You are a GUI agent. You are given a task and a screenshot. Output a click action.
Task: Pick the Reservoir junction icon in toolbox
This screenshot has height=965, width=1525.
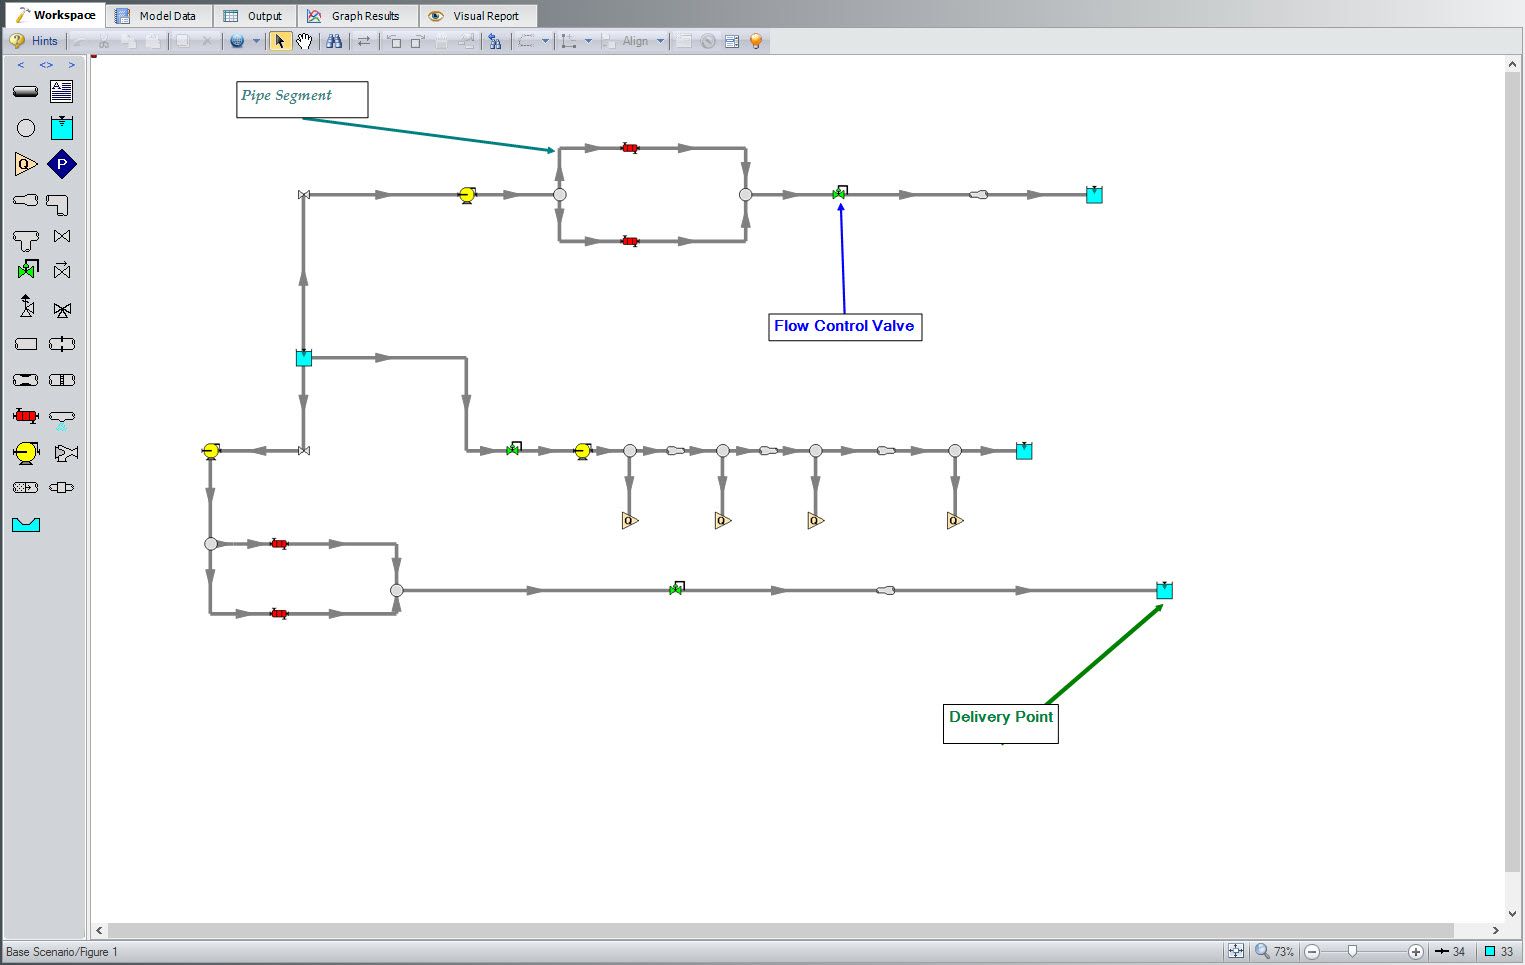pos(62,128)
